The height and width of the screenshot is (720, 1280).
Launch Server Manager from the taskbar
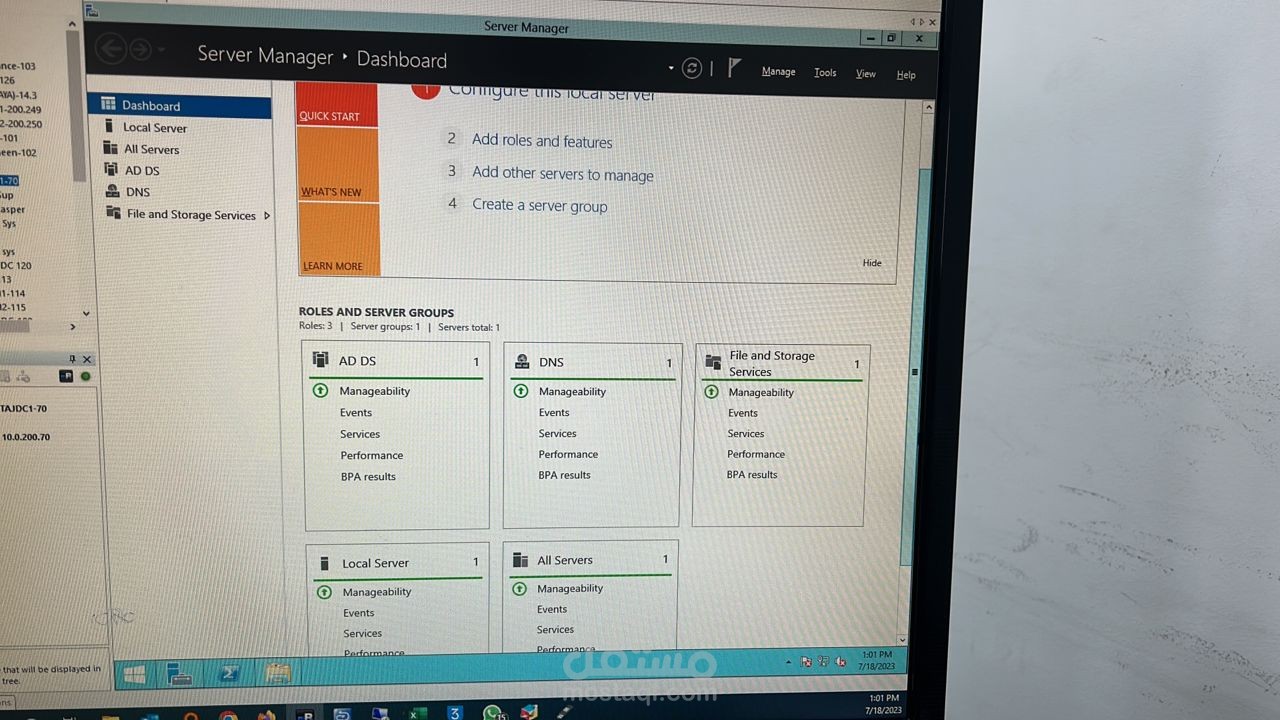[180, 674]
